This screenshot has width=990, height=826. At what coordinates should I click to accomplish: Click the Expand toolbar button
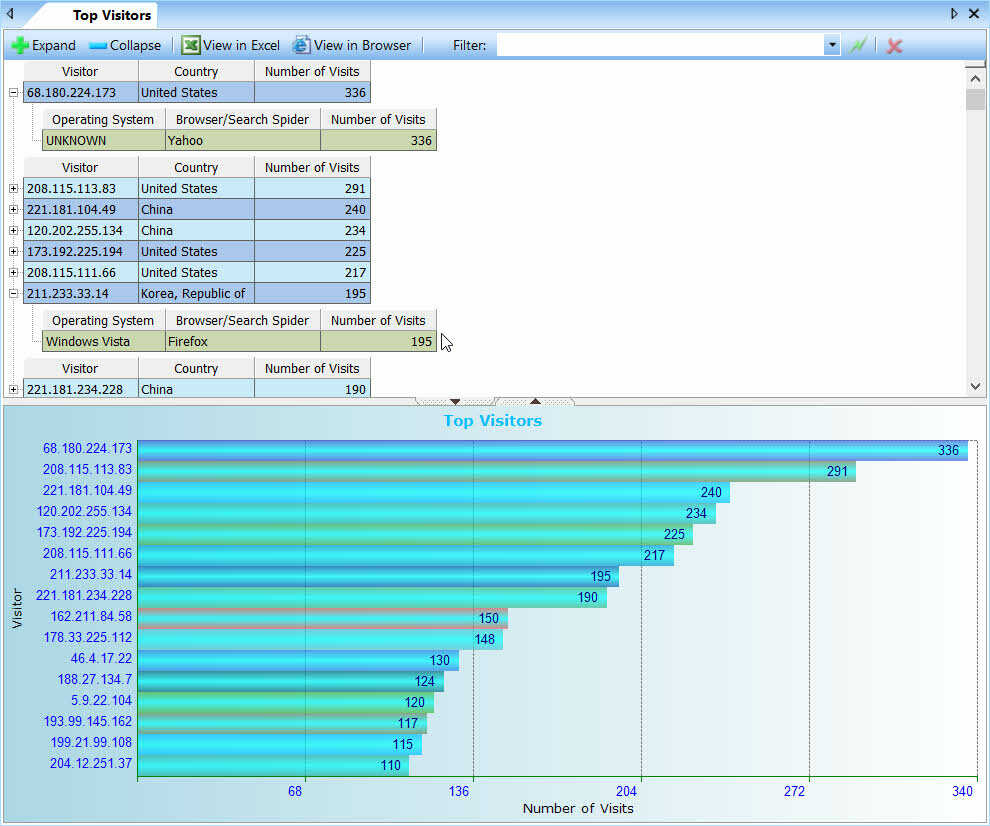point(44,45)
